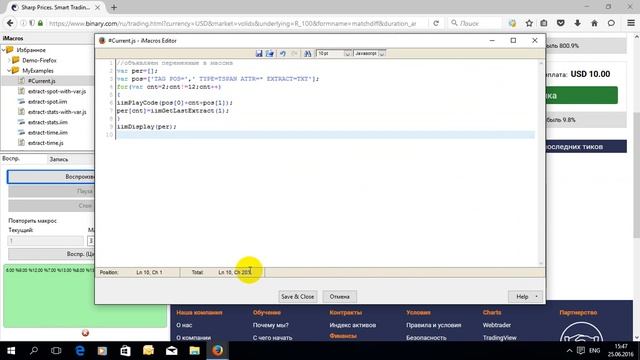Click the MyExamples folder icon
This screenshot has height=360, width=640.
(16, 70)
